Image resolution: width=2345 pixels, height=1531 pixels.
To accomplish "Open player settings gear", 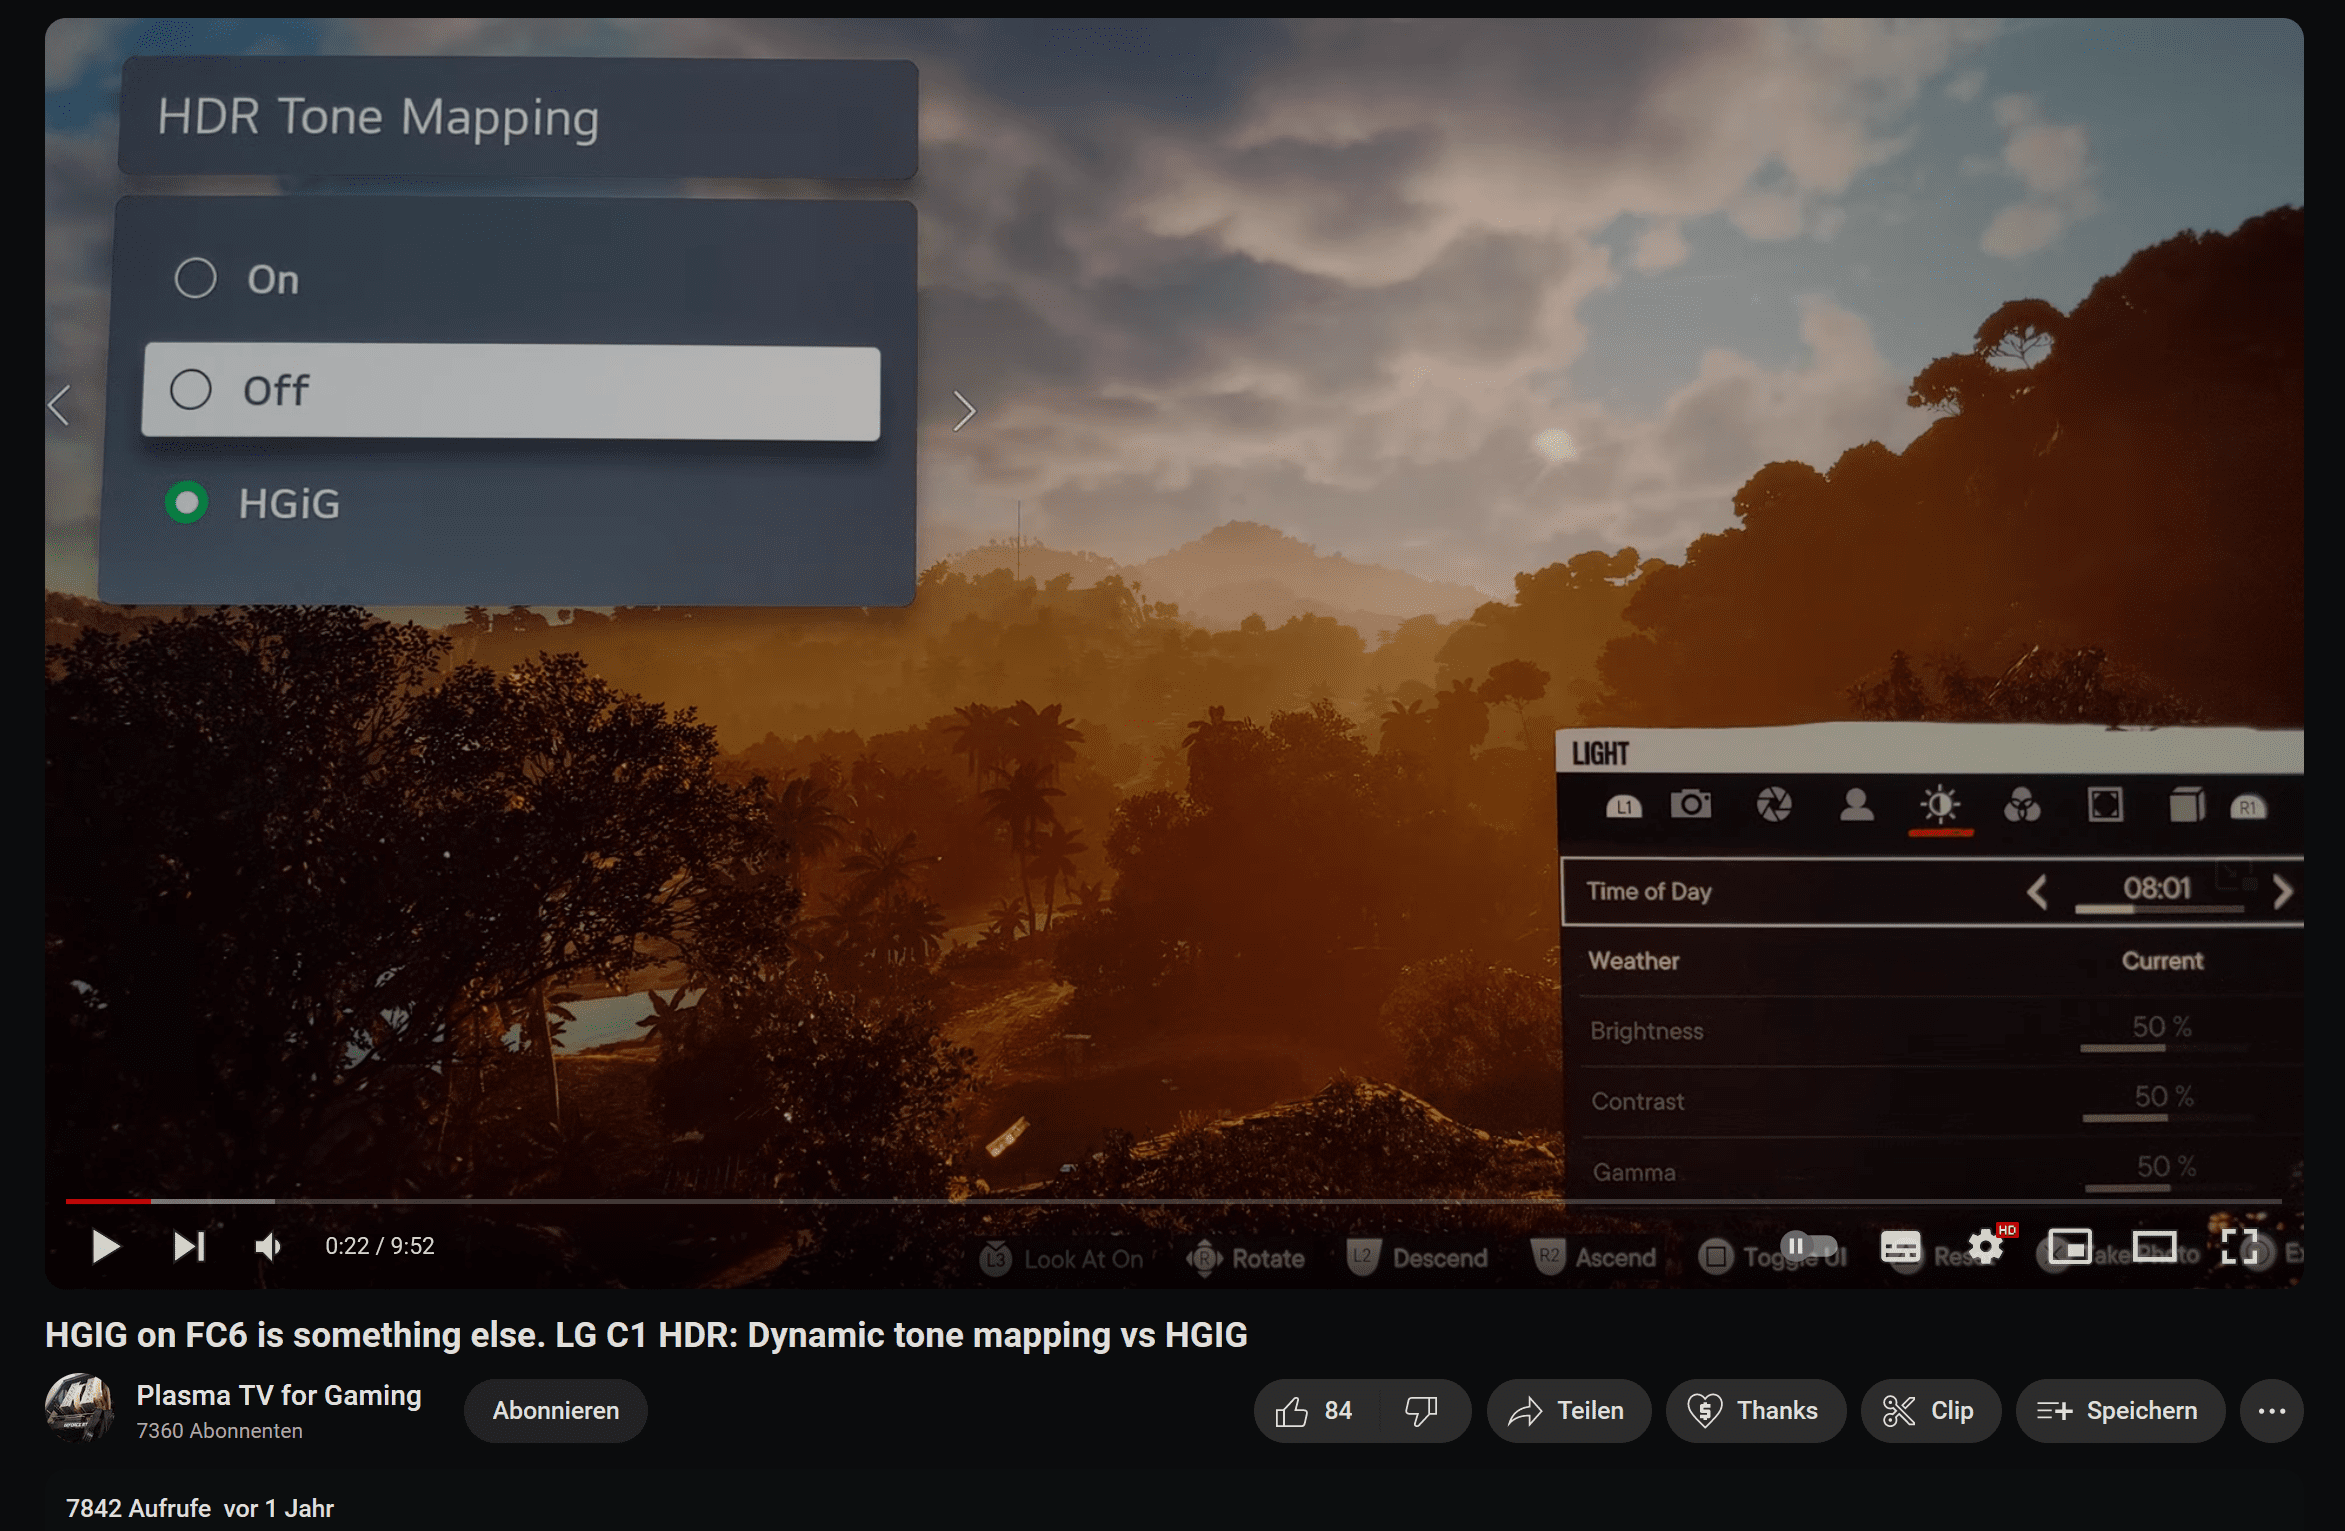I will point(1985,1246).
